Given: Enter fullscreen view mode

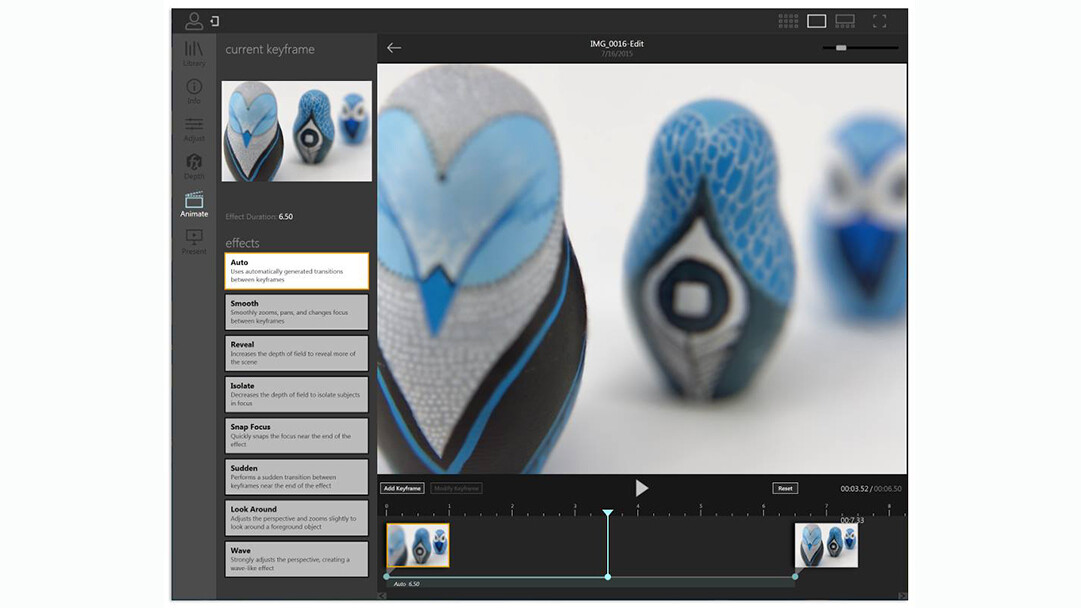Looking at the screenshot, I should pos(880,21).
